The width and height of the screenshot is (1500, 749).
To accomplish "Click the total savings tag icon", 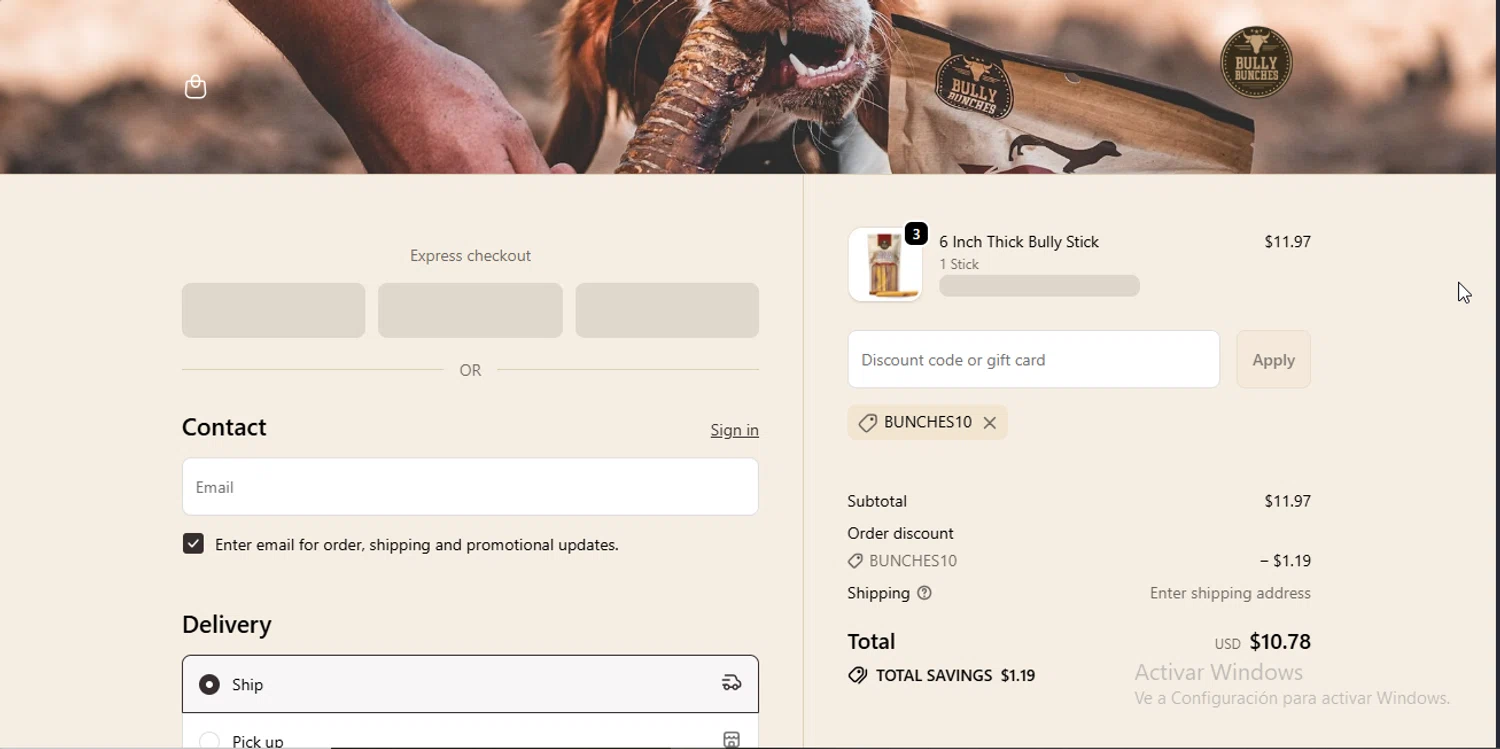I will [857, 676].
